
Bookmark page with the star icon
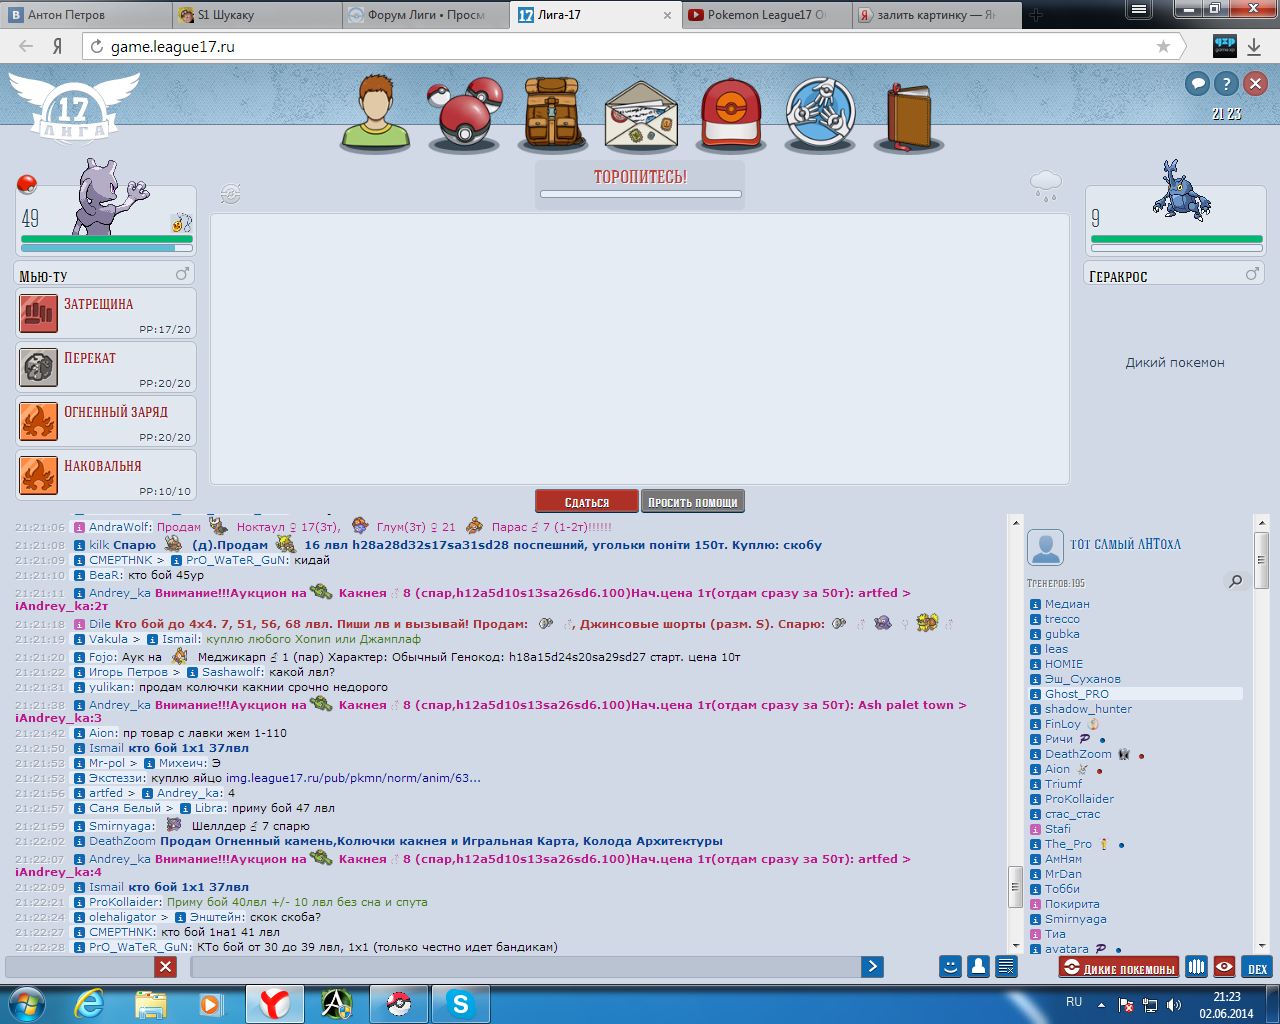[x=1163, y=46]
